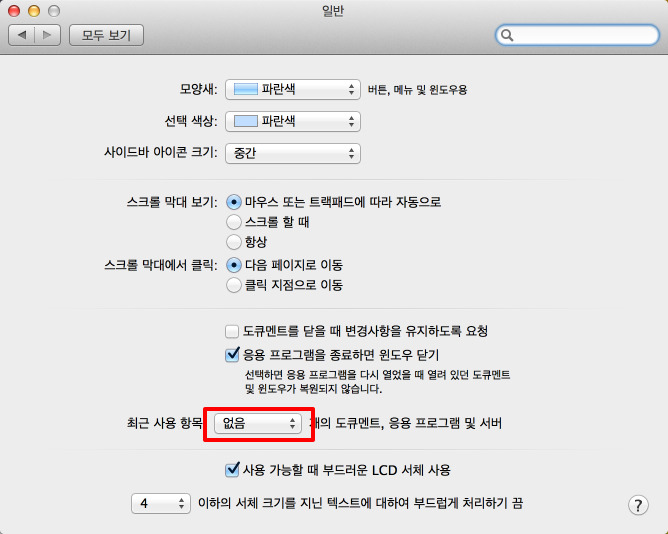Screen dimensions: 668x534
Task: Click the 이하의 서체 크기를 지닌 텍스트 label
Action: pyautogui.click(x=360, y=503)
